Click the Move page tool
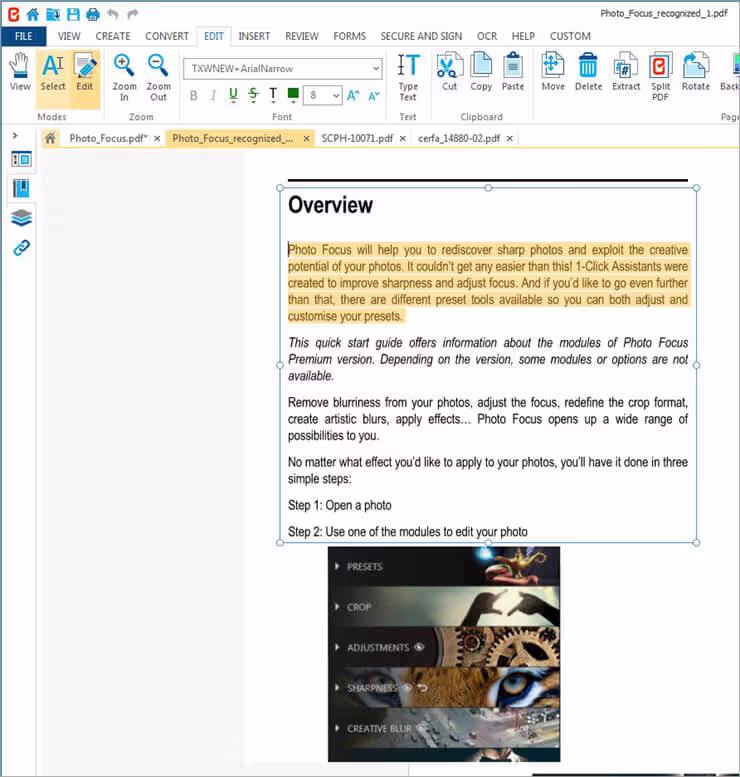 pyautogui.click(x=553, y=72)
